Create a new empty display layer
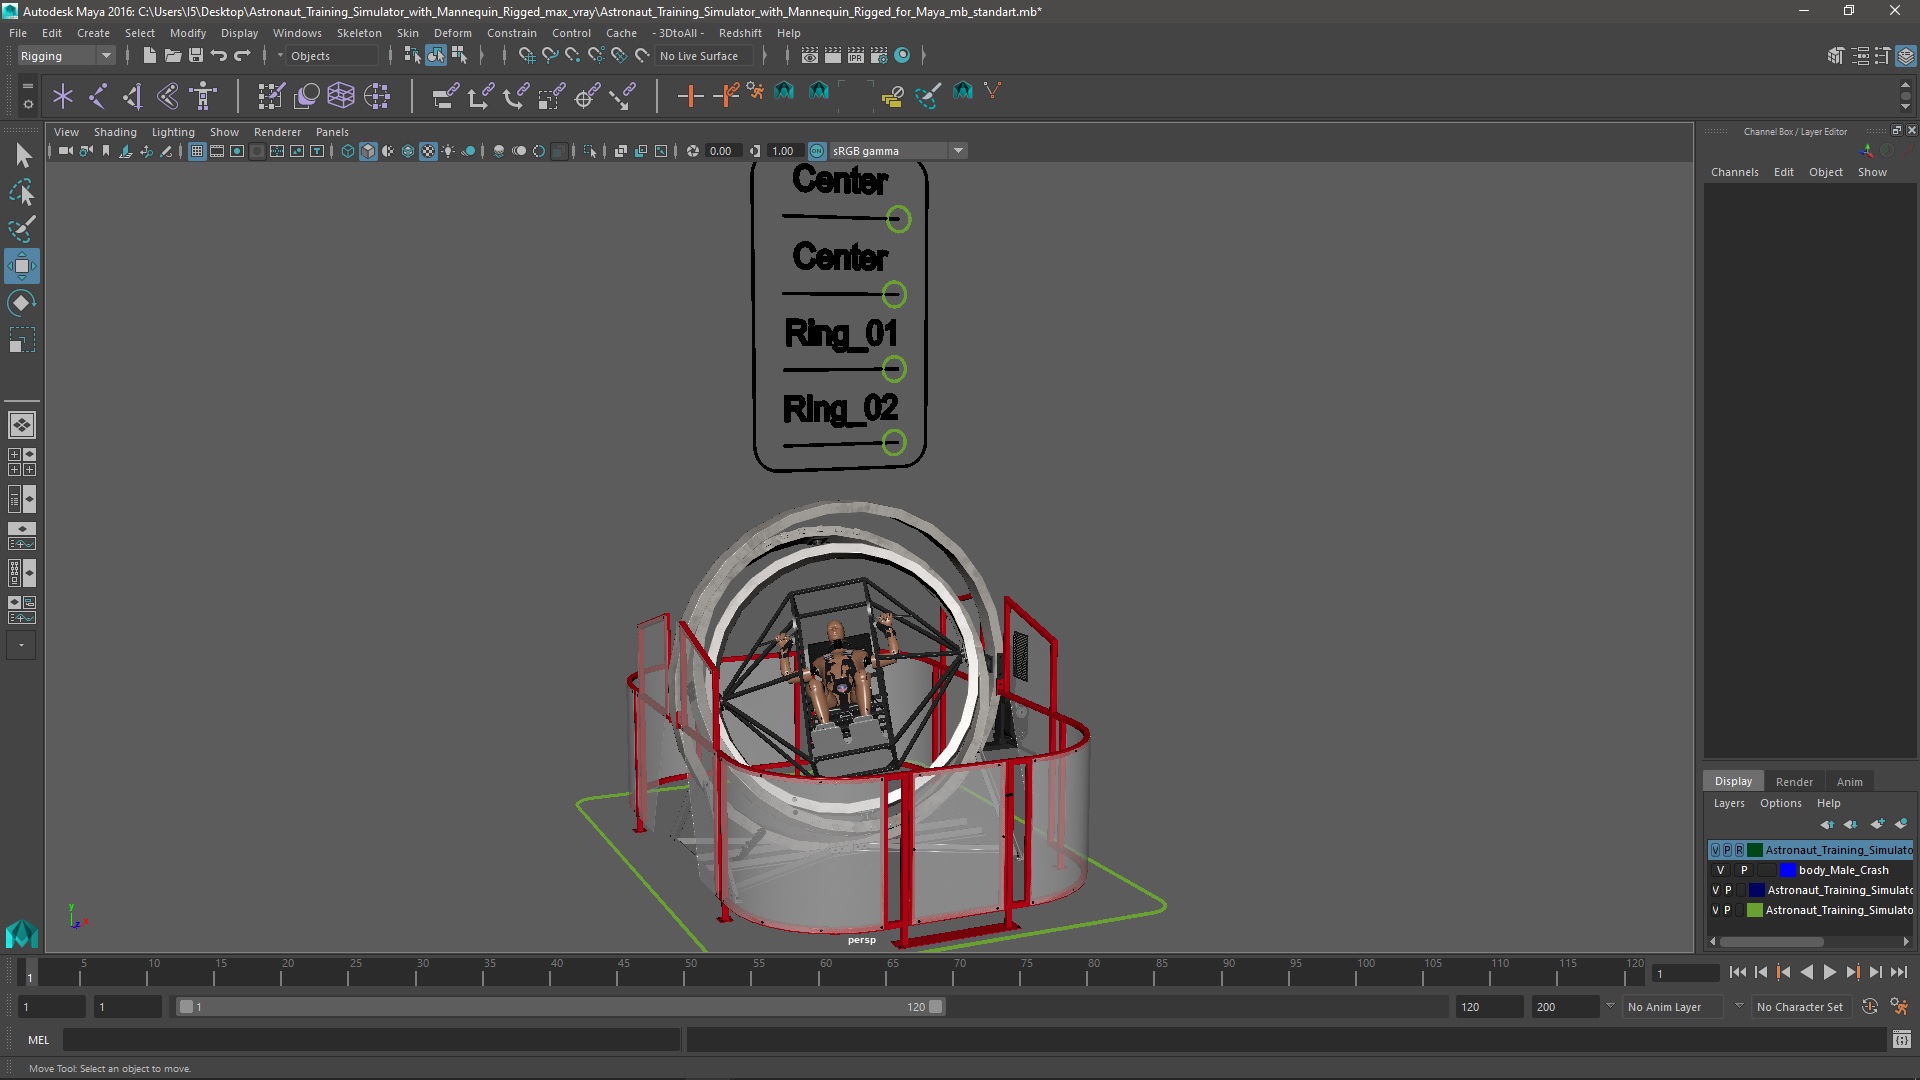 pyautogui.click(x=1877, y=824)
